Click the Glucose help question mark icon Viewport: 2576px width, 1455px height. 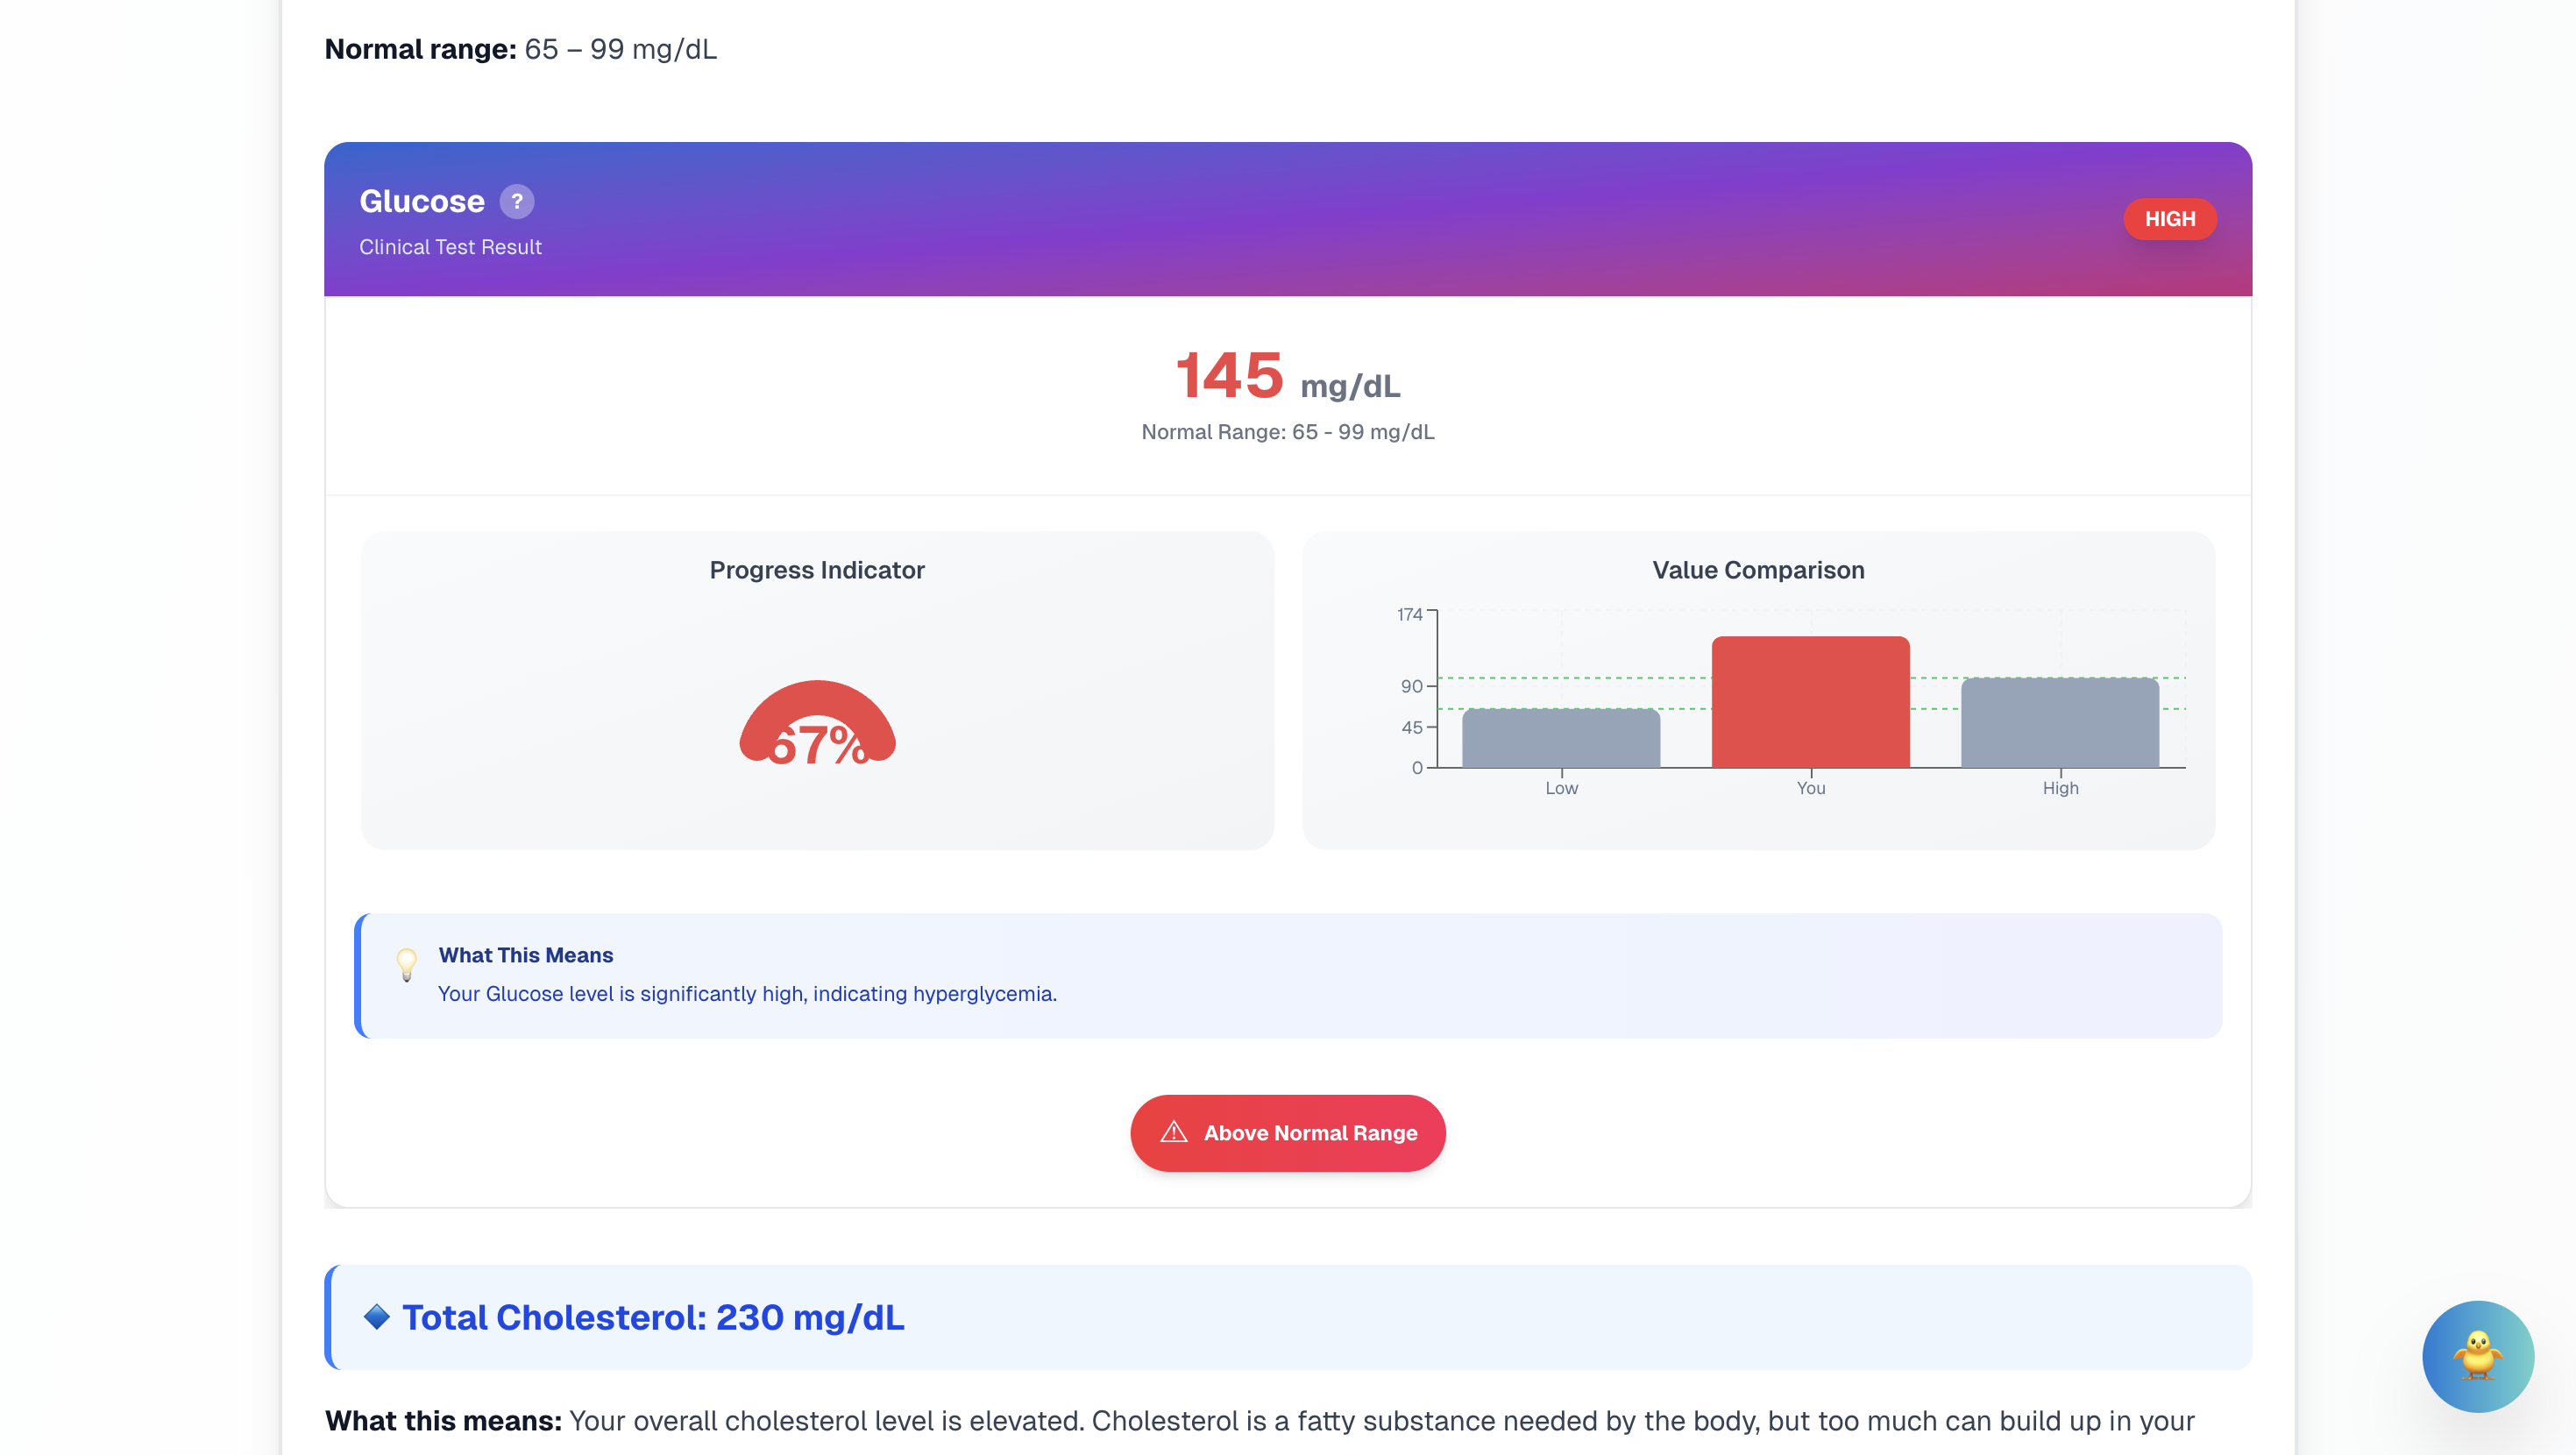(x=516, y=201)
